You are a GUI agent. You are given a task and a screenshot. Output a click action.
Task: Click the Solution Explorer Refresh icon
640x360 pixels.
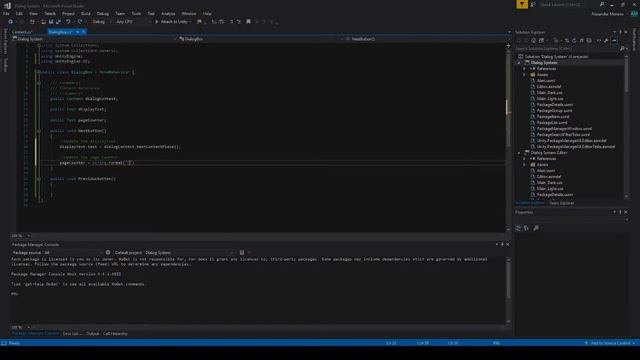tap(574, 40)
